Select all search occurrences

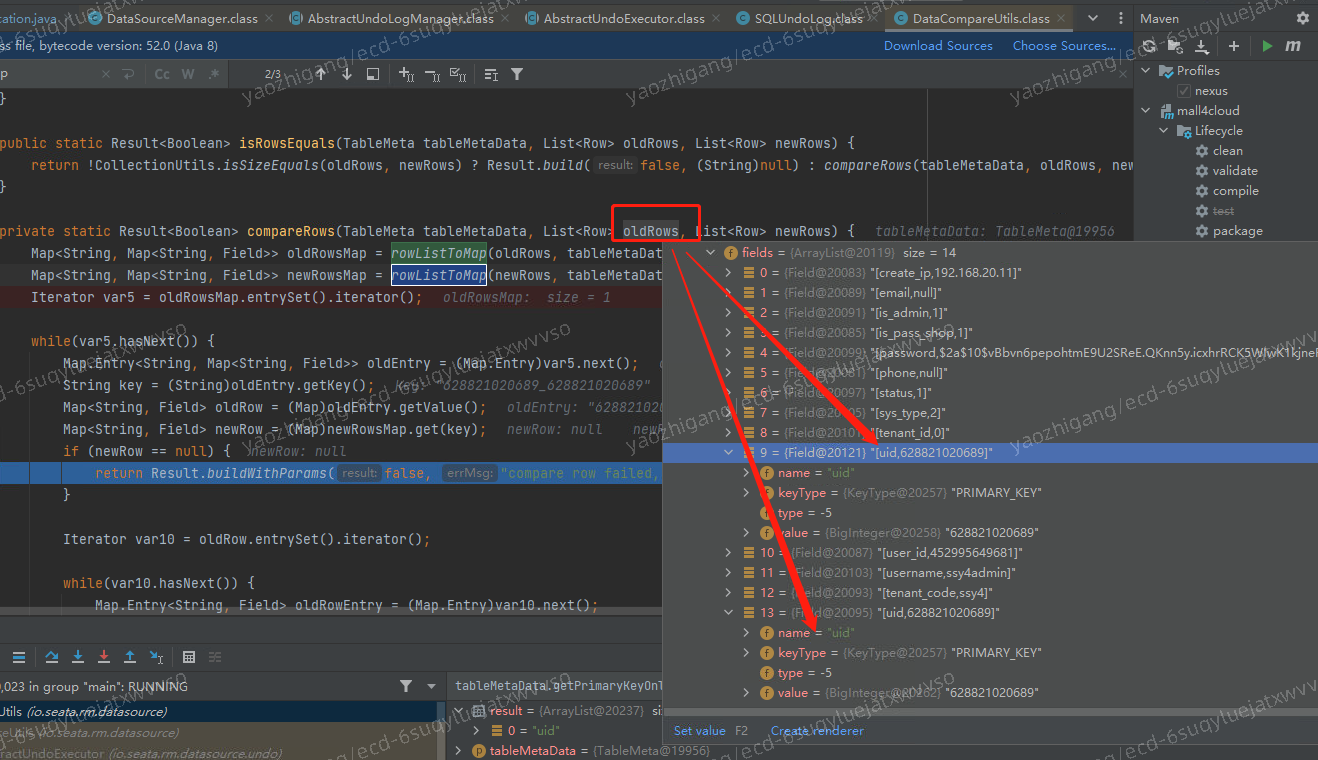(458, 74)
